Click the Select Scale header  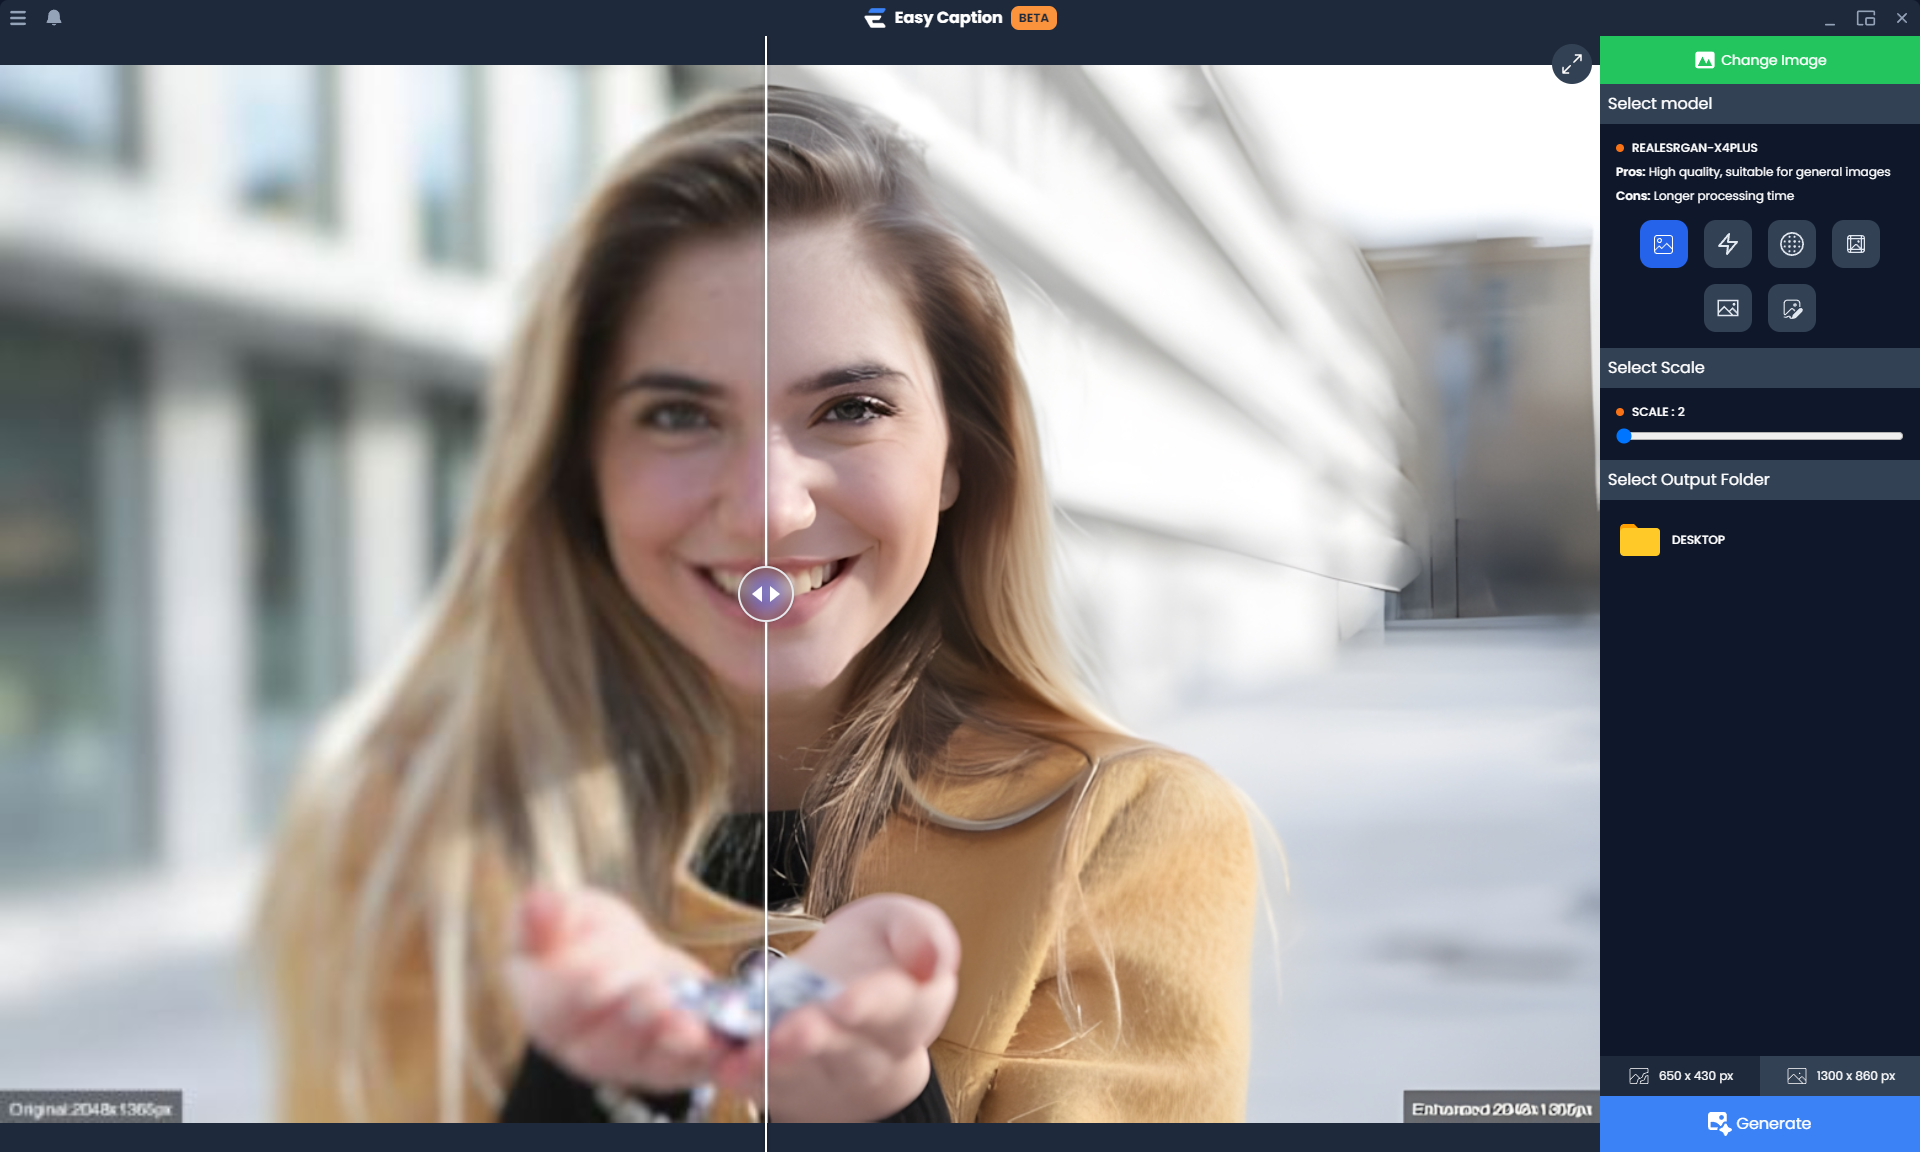1759,368
